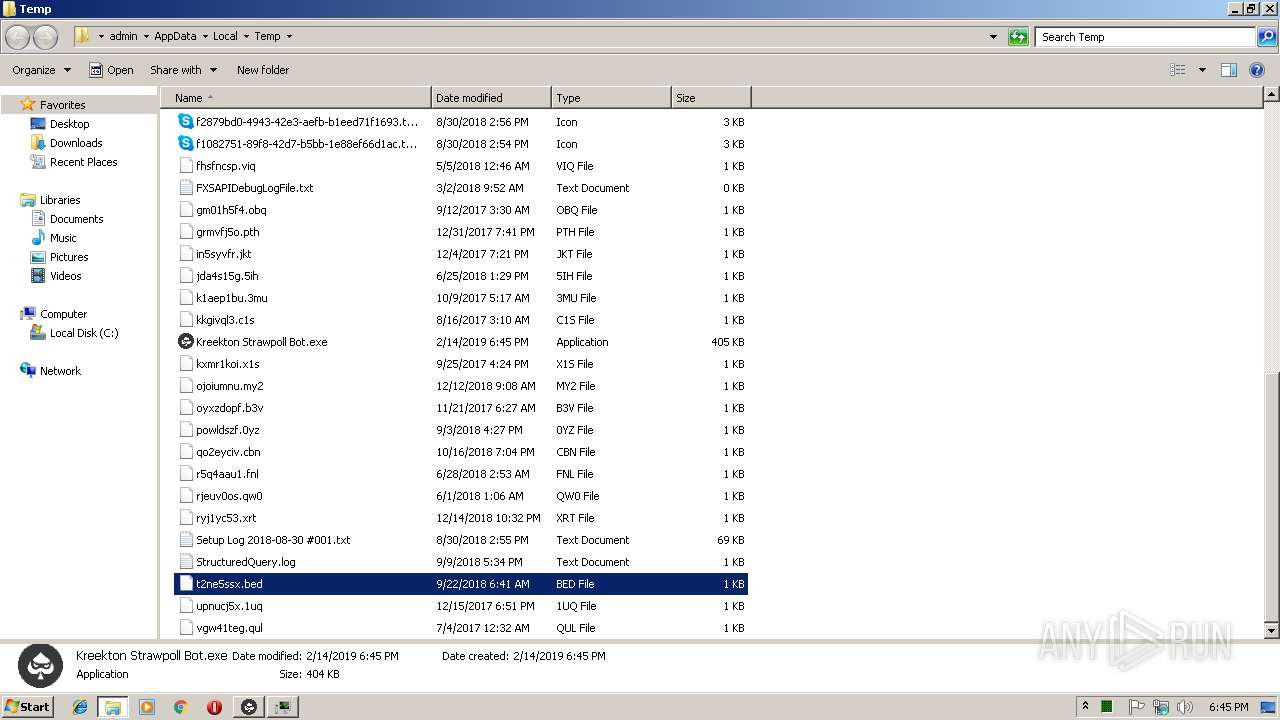1280x720 pixels.
Task: Click the vertical scrollbar up arrow
Action: pos(1271,95)
